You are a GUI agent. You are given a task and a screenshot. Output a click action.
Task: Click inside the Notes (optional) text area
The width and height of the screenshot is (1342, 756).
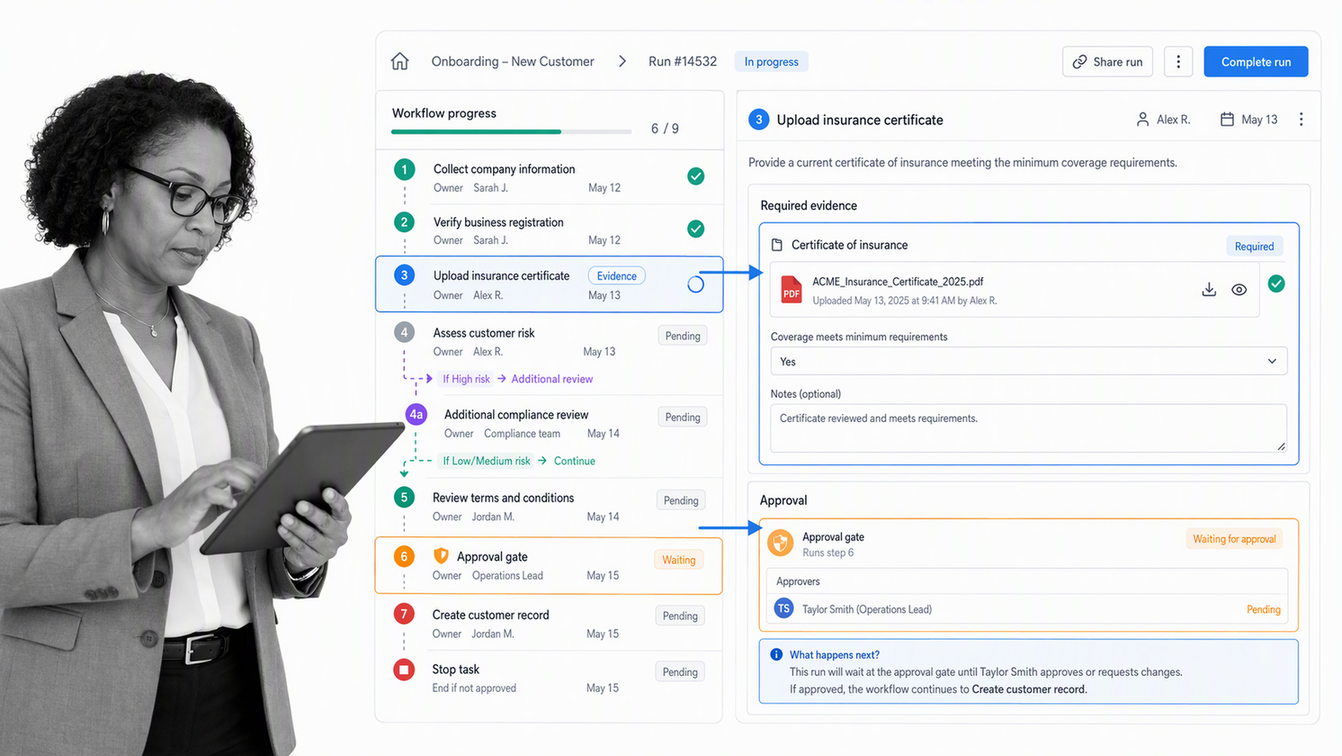pos(1029,428)
